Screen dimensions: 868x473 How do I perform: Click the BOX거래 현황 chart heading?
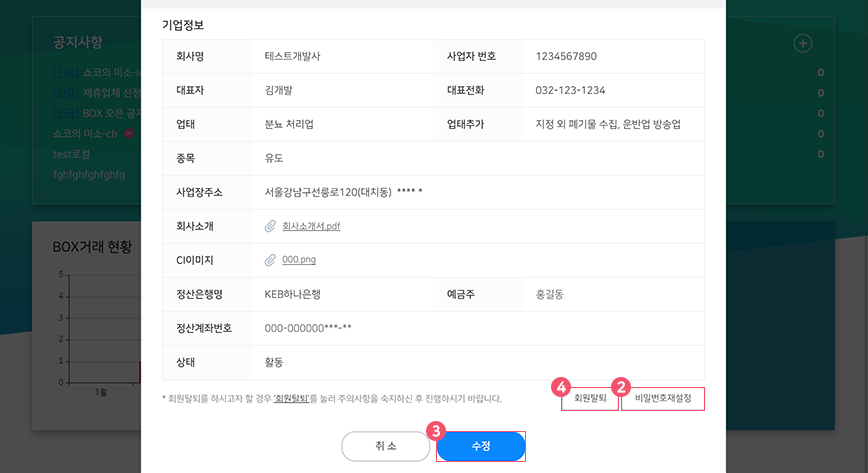point(92,247)
